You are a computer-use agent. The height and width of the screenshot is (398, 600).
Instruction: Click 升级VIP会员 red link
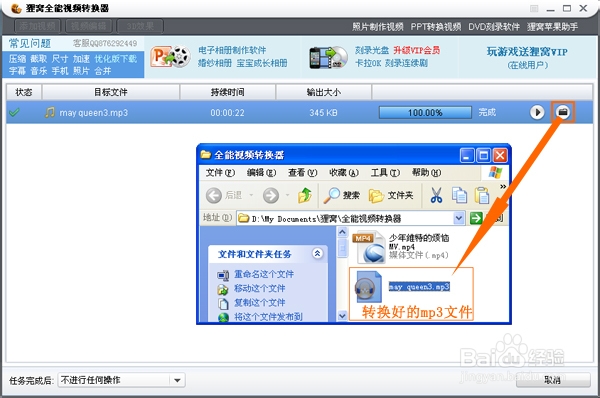coord(417,50)
